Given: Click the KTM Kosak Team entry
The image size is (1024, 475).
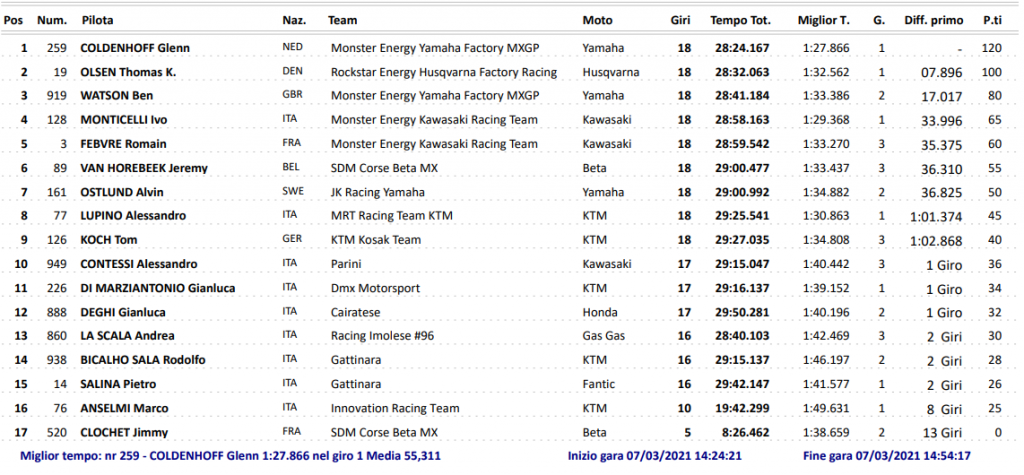Looking at the screenshot, I should click(x=375, y=240).
